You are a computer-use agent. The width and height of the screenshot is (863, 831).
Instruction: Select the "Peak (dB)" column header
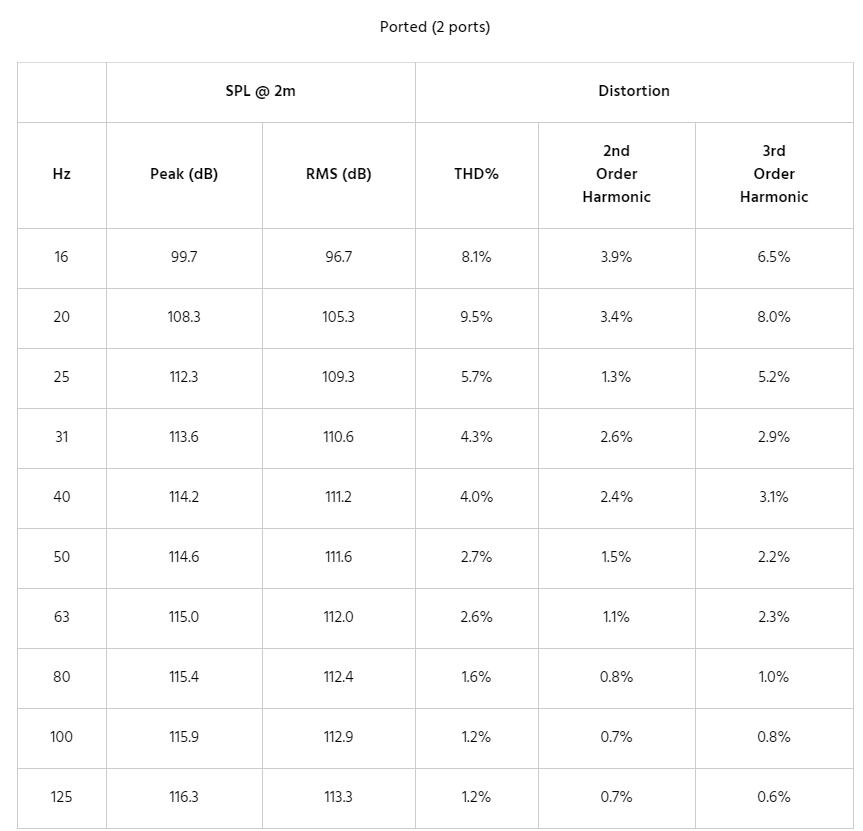tap(184, 174)
